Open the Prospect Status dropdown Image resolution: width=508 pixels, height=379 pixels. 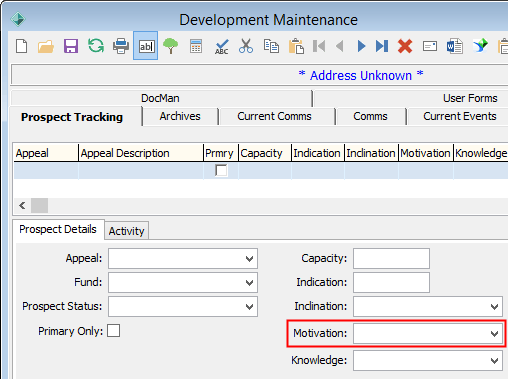point(249,306)
